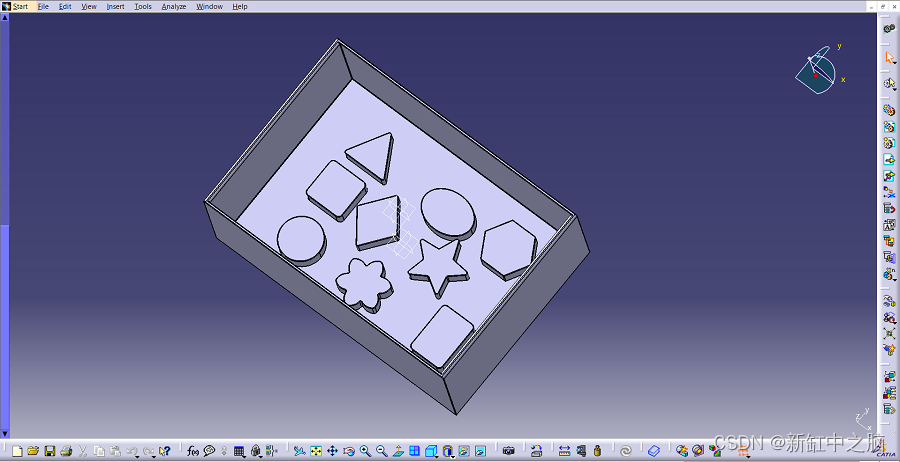Screen dimensions: 900x462
Task: Open the Help menu
Action: click(x=240, y=6)
